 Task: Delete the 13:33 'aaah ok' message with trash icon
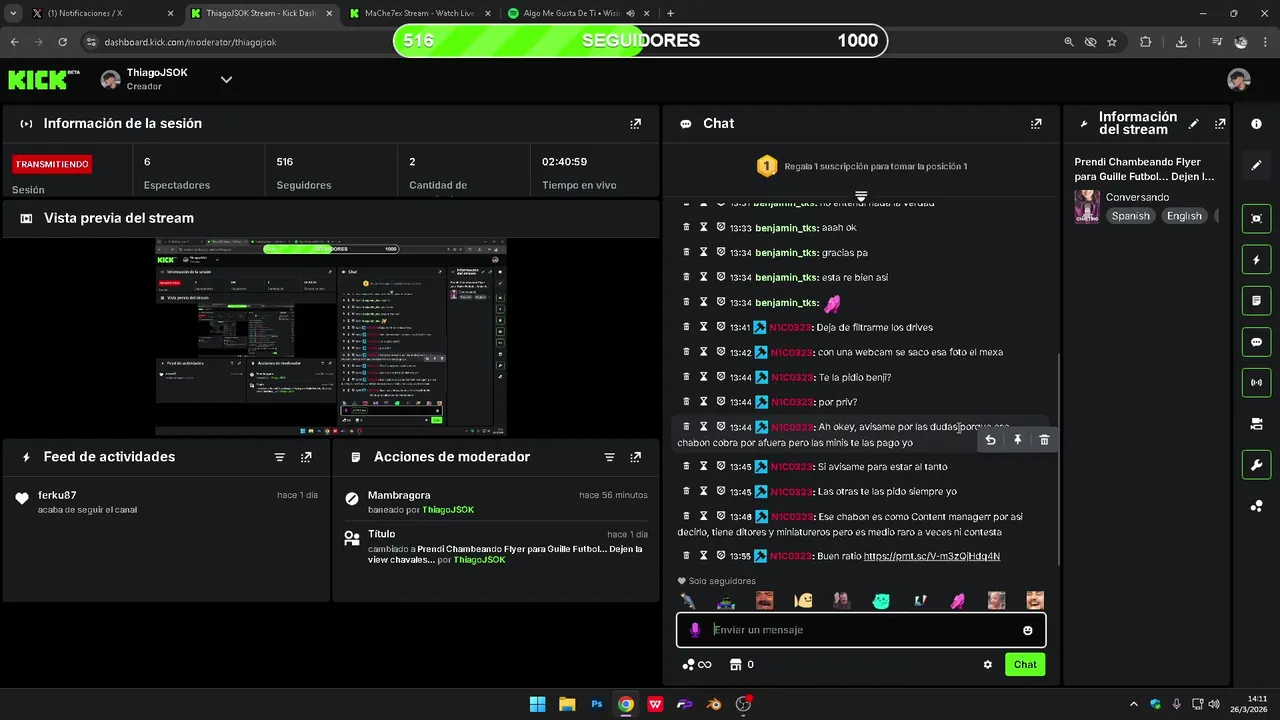pos(686,227)
